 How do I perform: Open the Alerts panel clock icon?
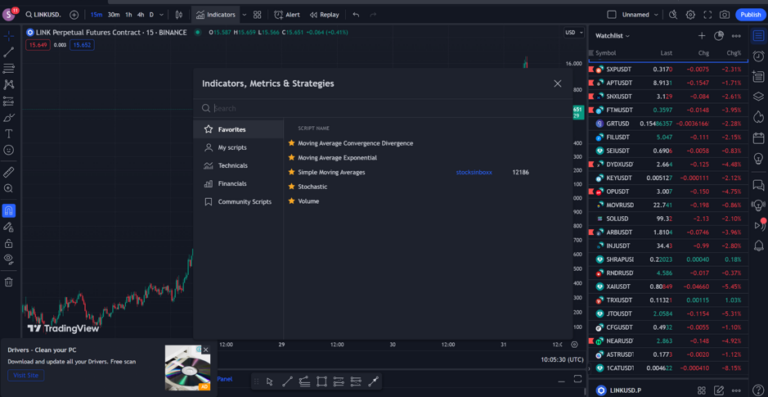[758, 56]
